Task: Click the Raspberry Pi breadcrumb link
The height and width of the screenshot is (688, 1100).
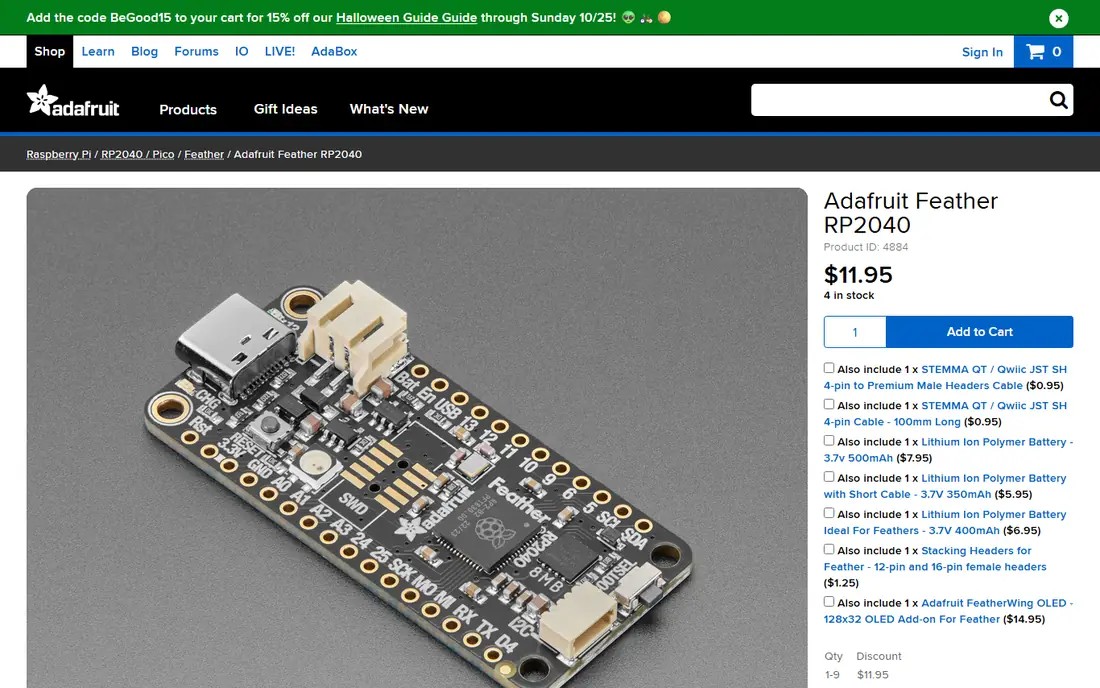Action: 59,154
